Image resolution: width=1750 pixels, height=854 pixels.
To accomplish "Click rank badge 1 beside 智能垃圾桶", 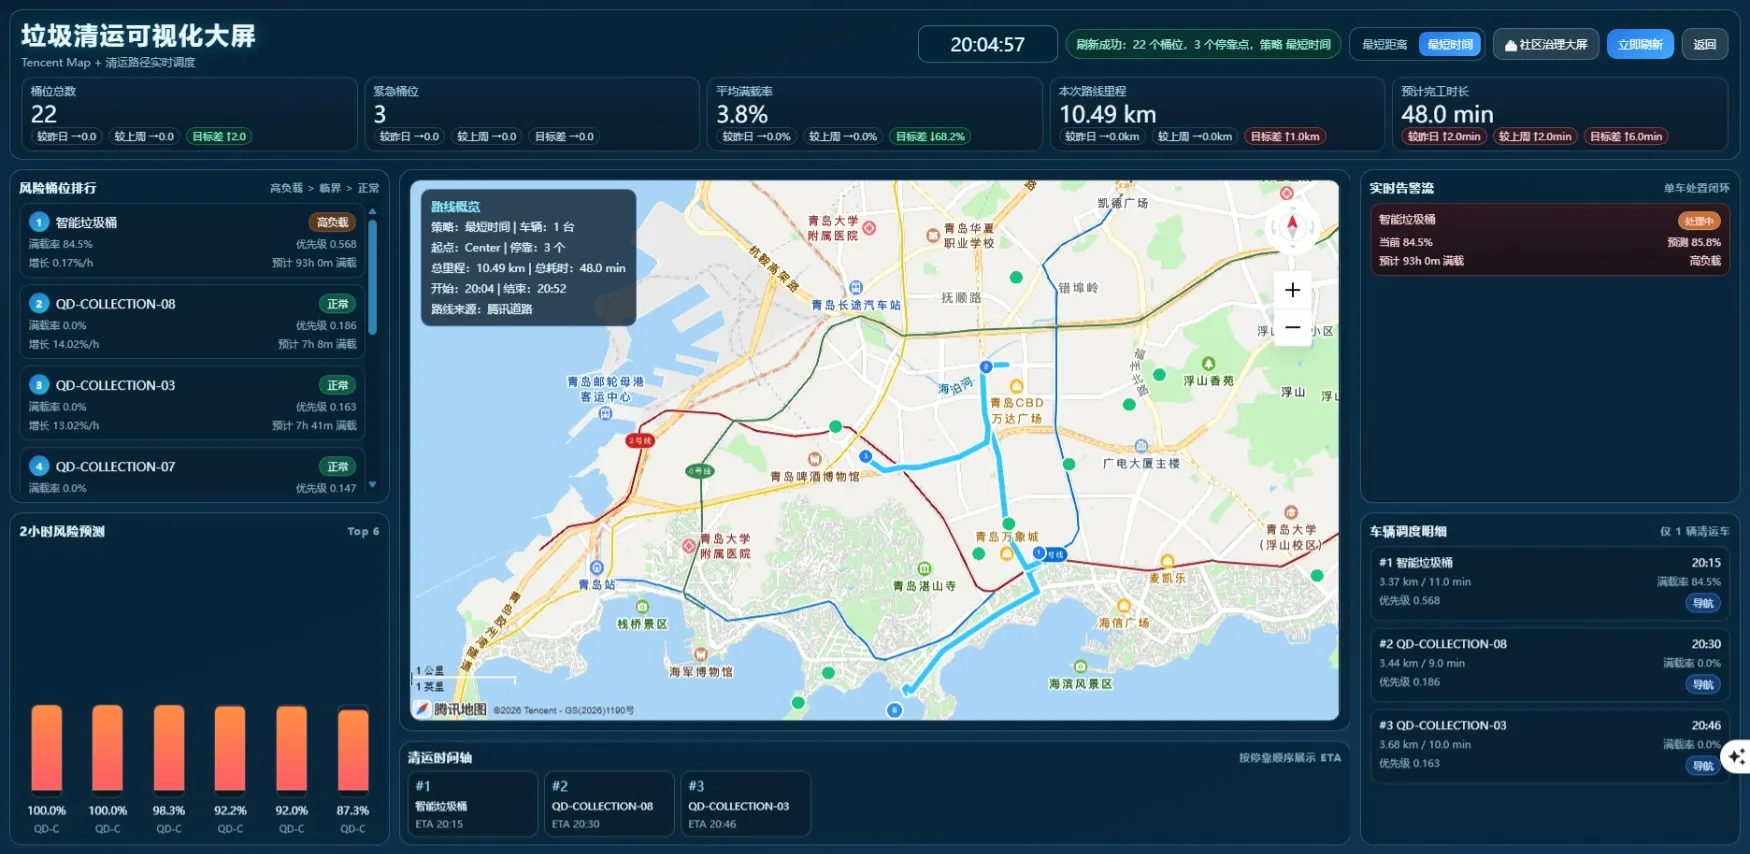I will coord(39,222).
